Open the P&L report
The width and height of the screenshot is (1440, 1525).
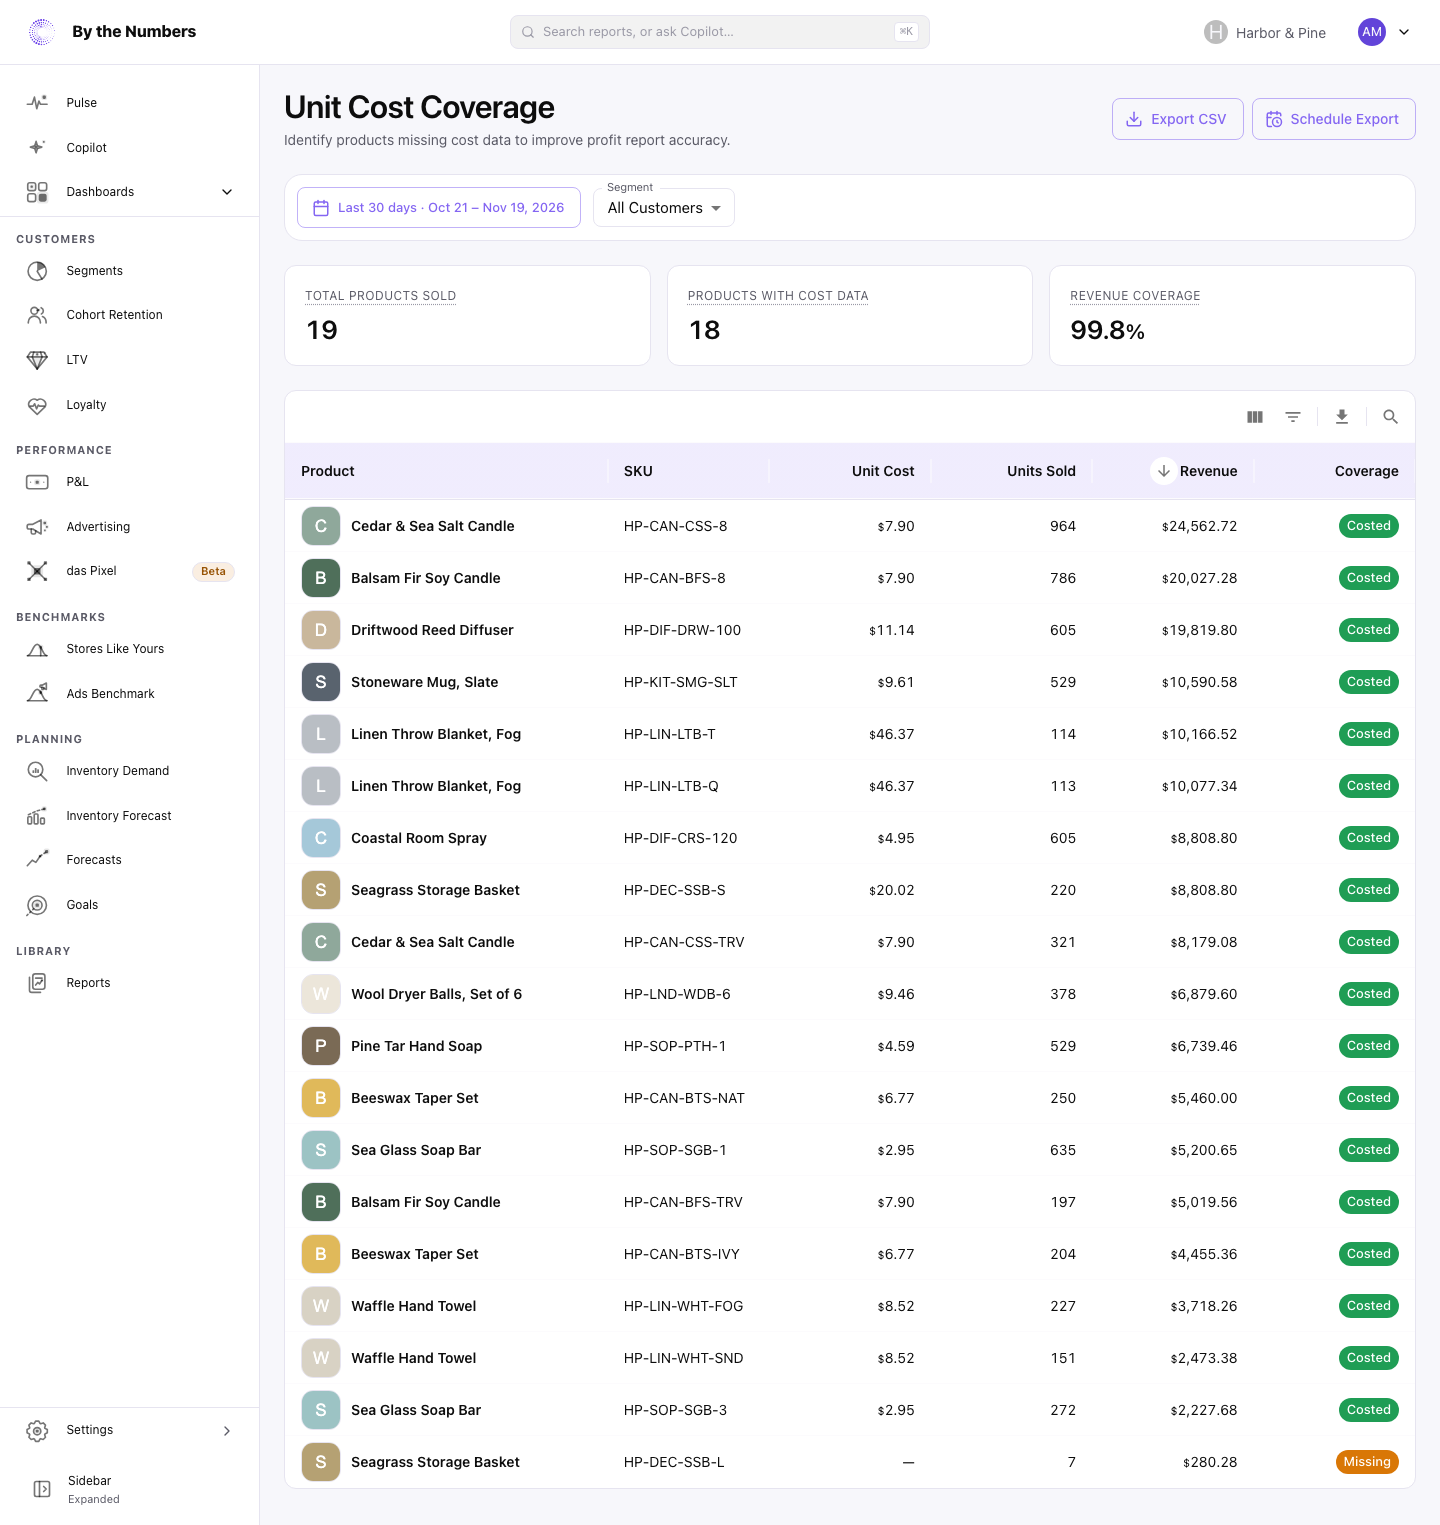tap(130, 482)
